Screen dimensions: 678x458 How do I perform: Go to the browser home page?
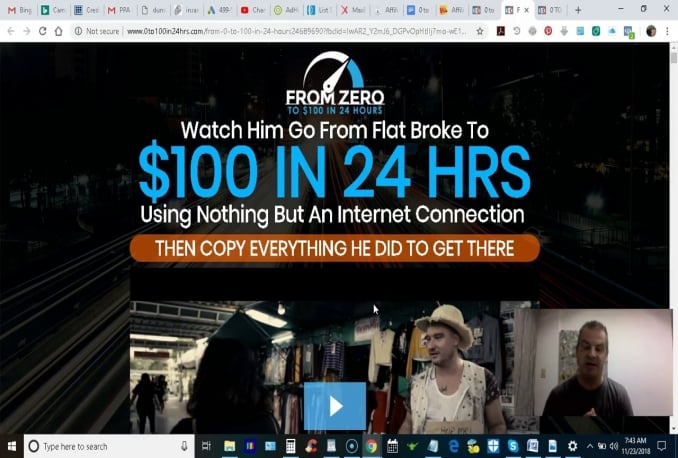[58, 31]
